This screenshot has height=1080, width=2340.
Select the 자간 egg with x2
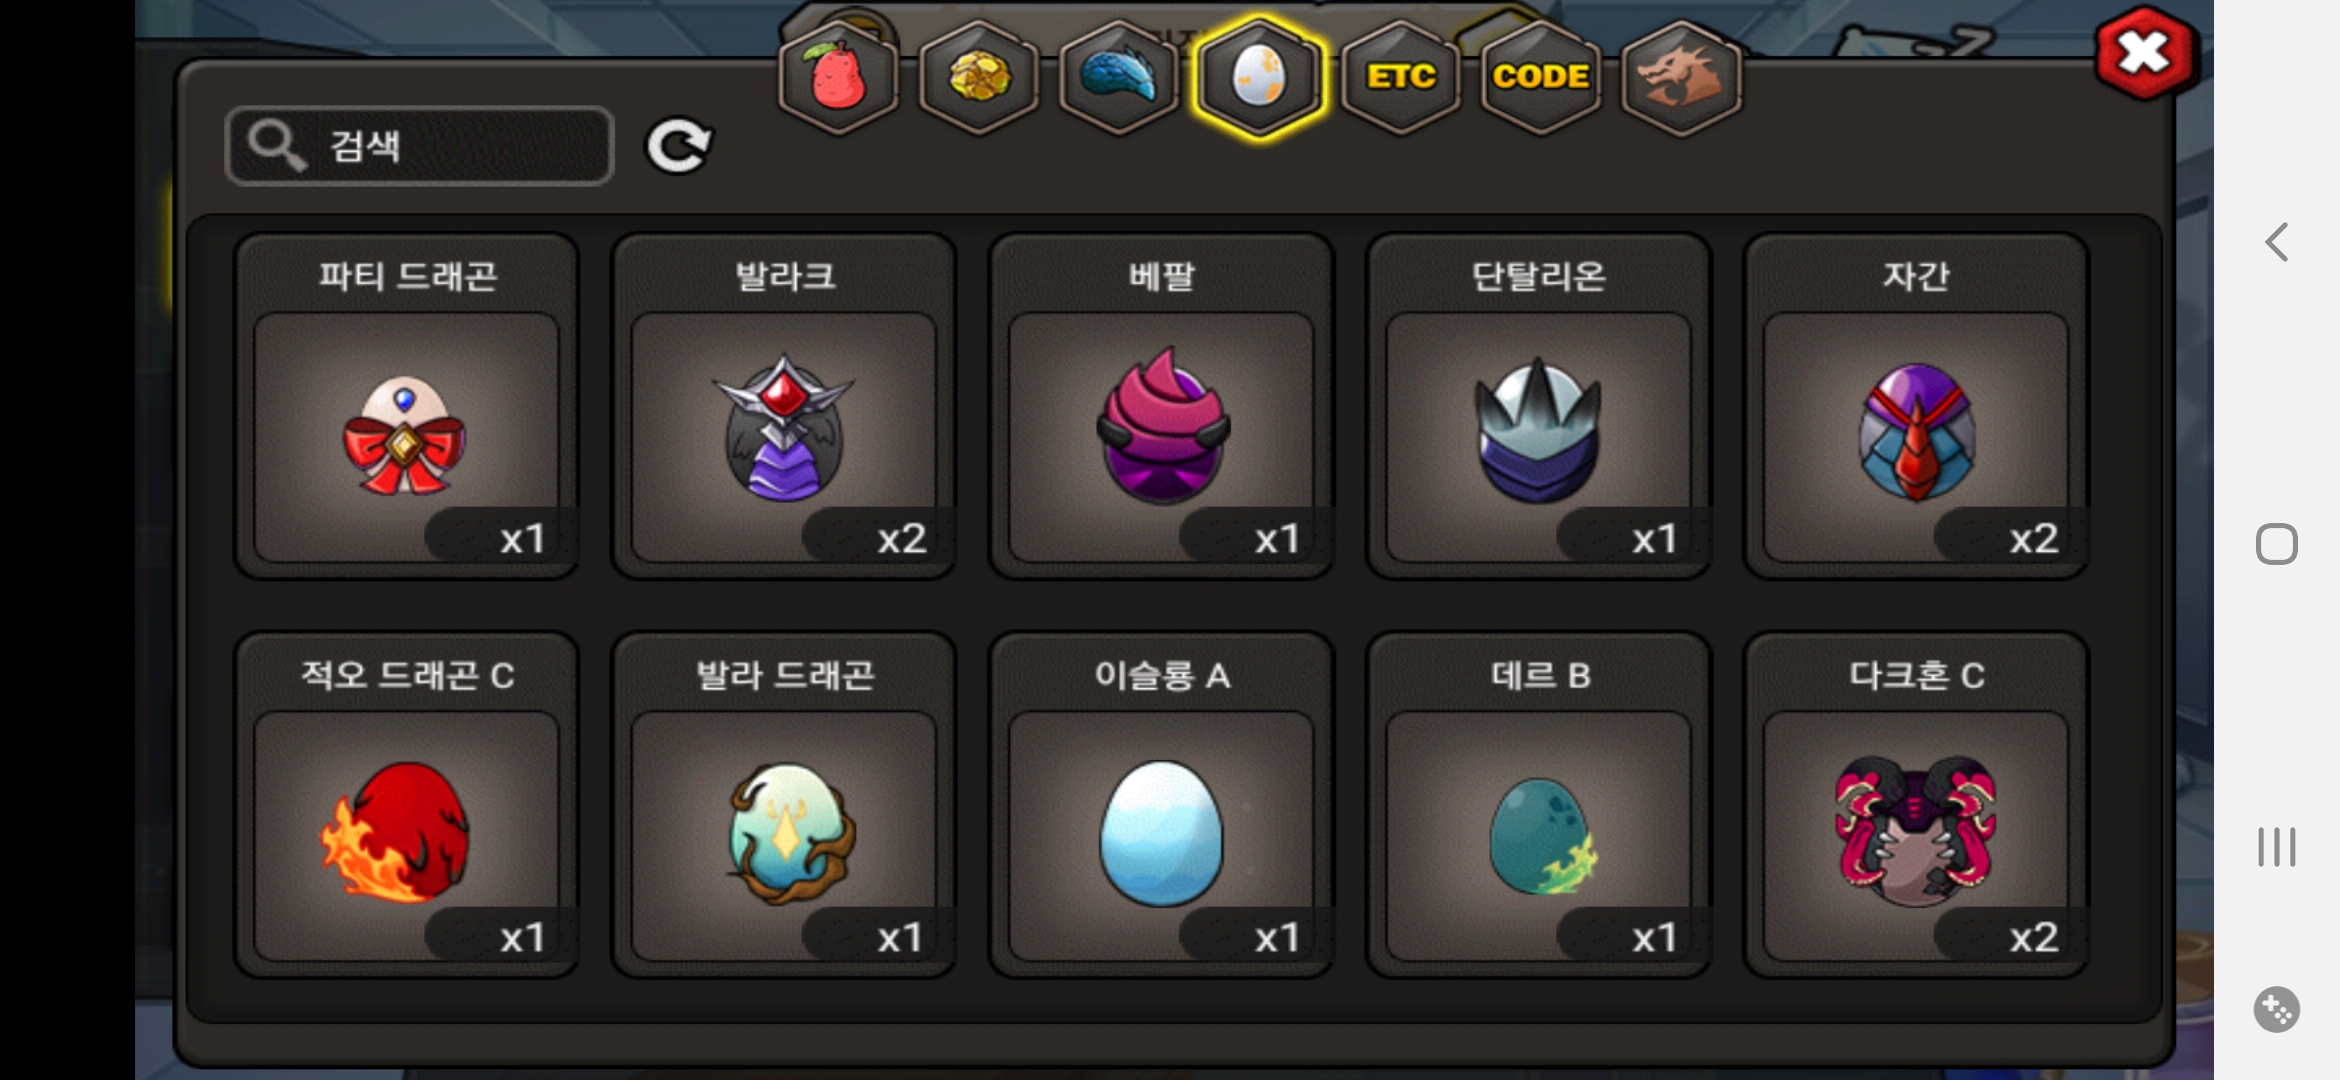point(1915,406)
